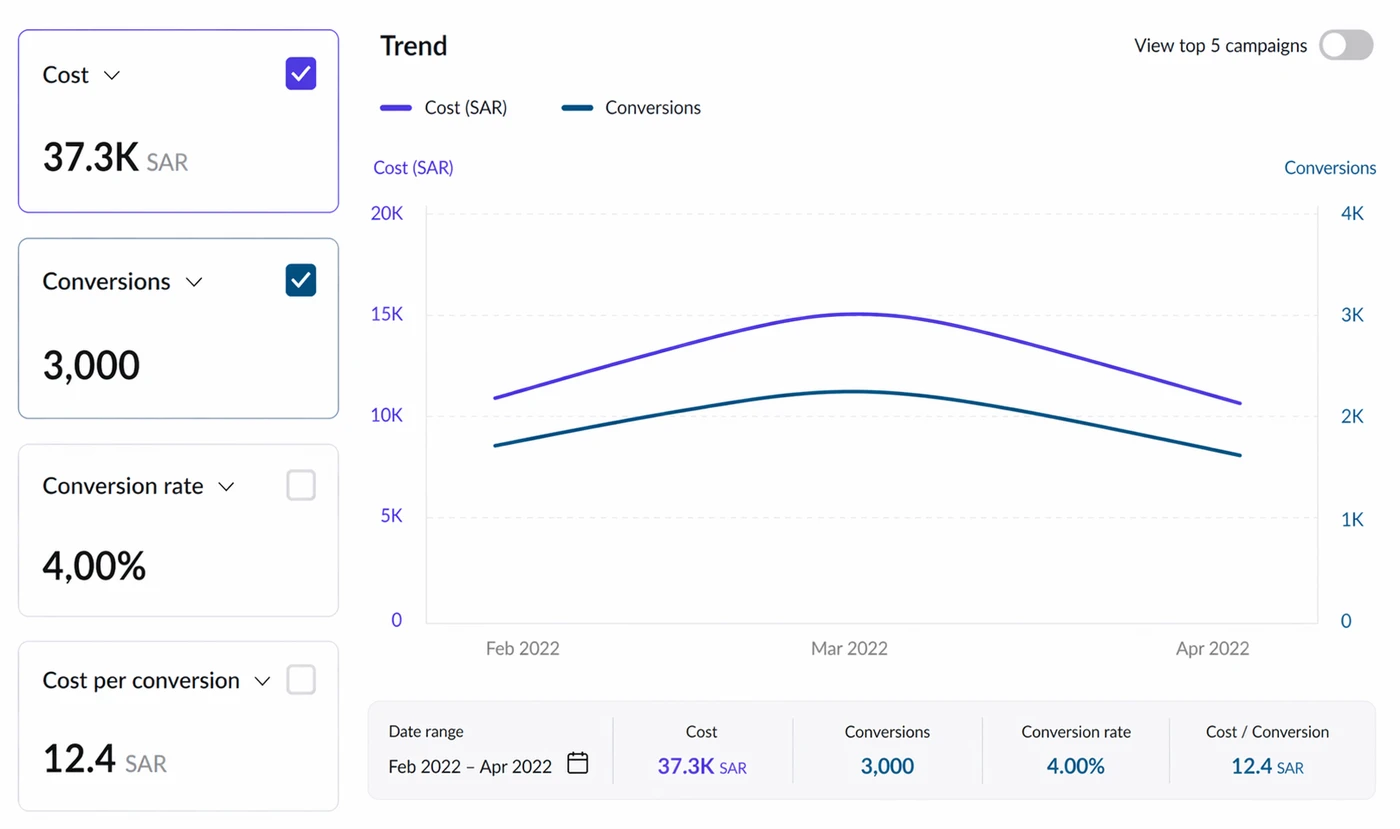The width and height of the screenshot is (1400, 829).
Task: Expand the Cost metric dropdown arrow
Action: click(112, 75)
